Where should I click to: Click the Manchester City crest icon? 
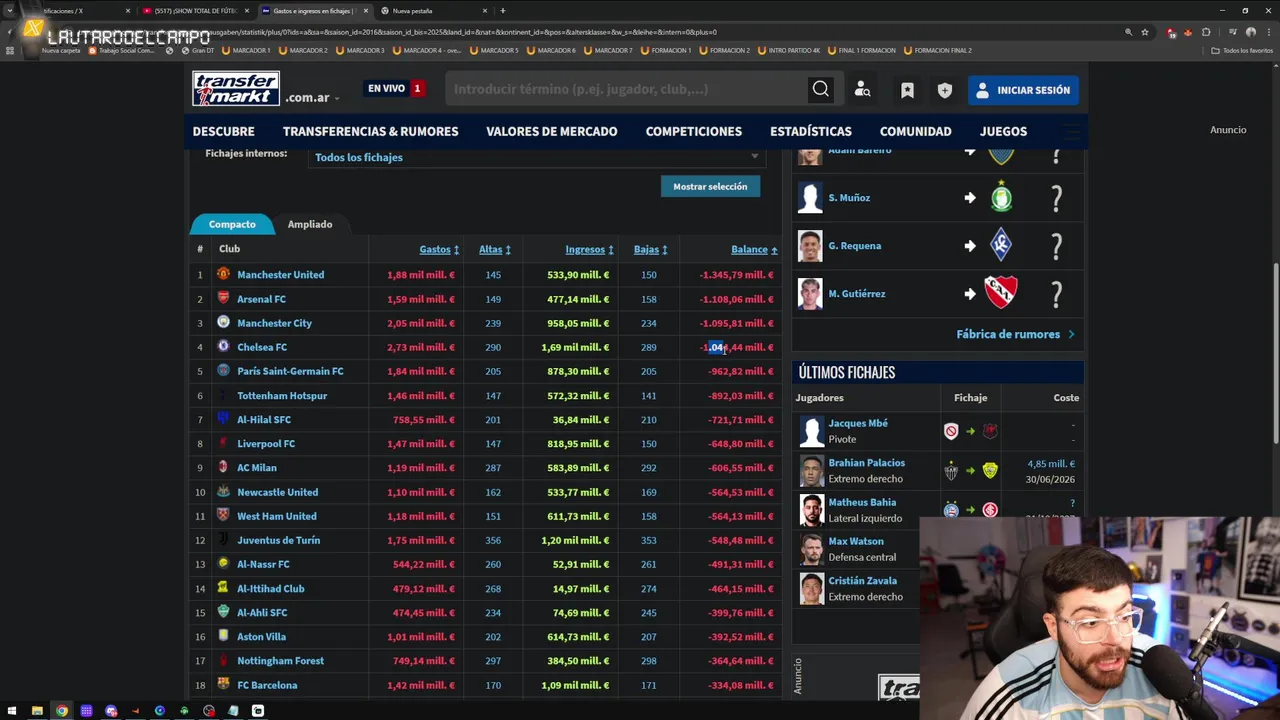[x=223, y=322]
